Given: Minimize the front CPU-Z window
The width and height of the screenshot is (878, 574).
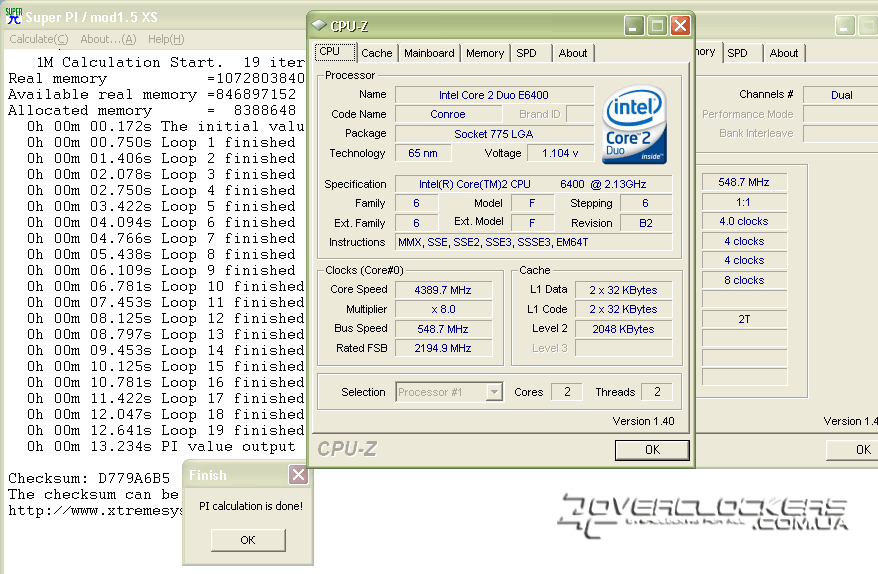Looking at the screenshot, I should (634, 26).
